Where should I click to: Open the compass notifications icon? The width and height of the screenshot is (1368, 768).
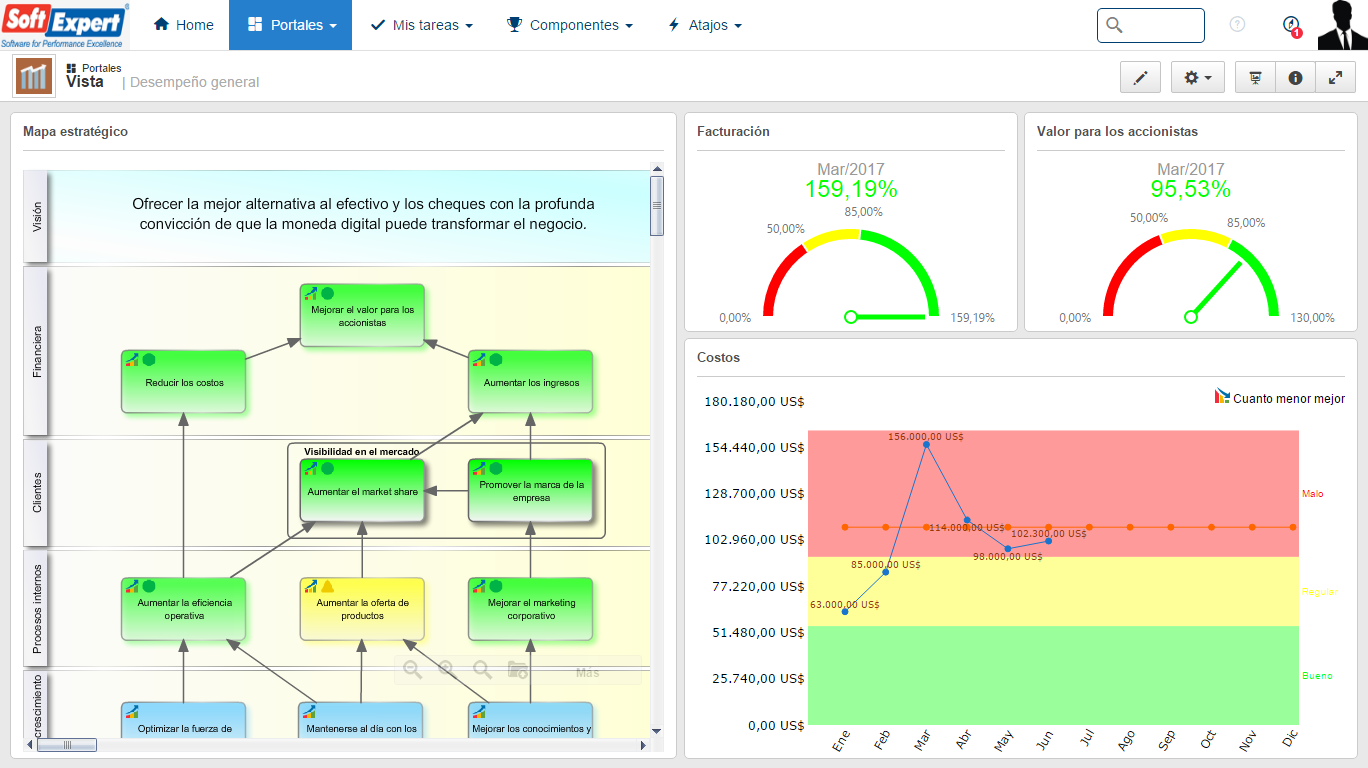(x=1291, y=25)
